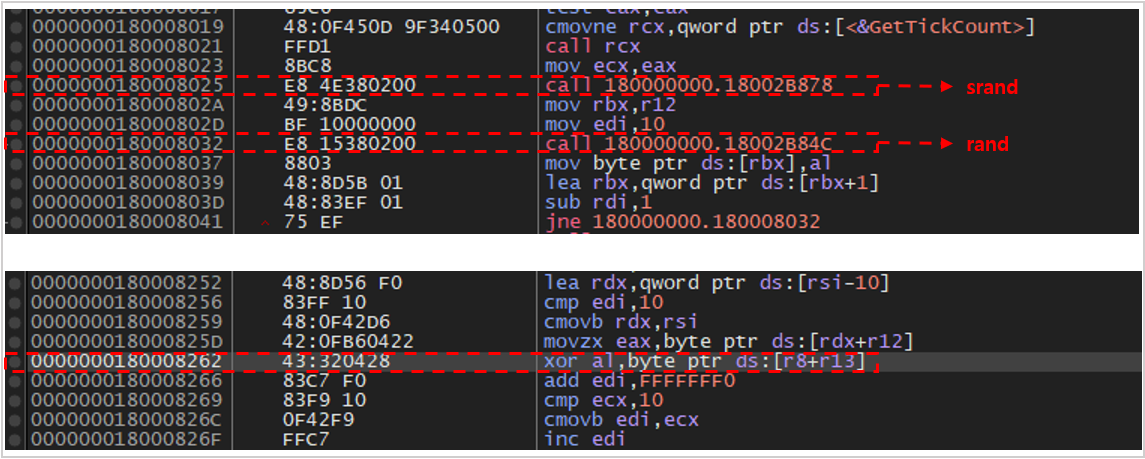This screenshot has width=1145, height=459.
Task: Click the breakpoint bullet for address 0000000180008041
Action: click(14, 221)
